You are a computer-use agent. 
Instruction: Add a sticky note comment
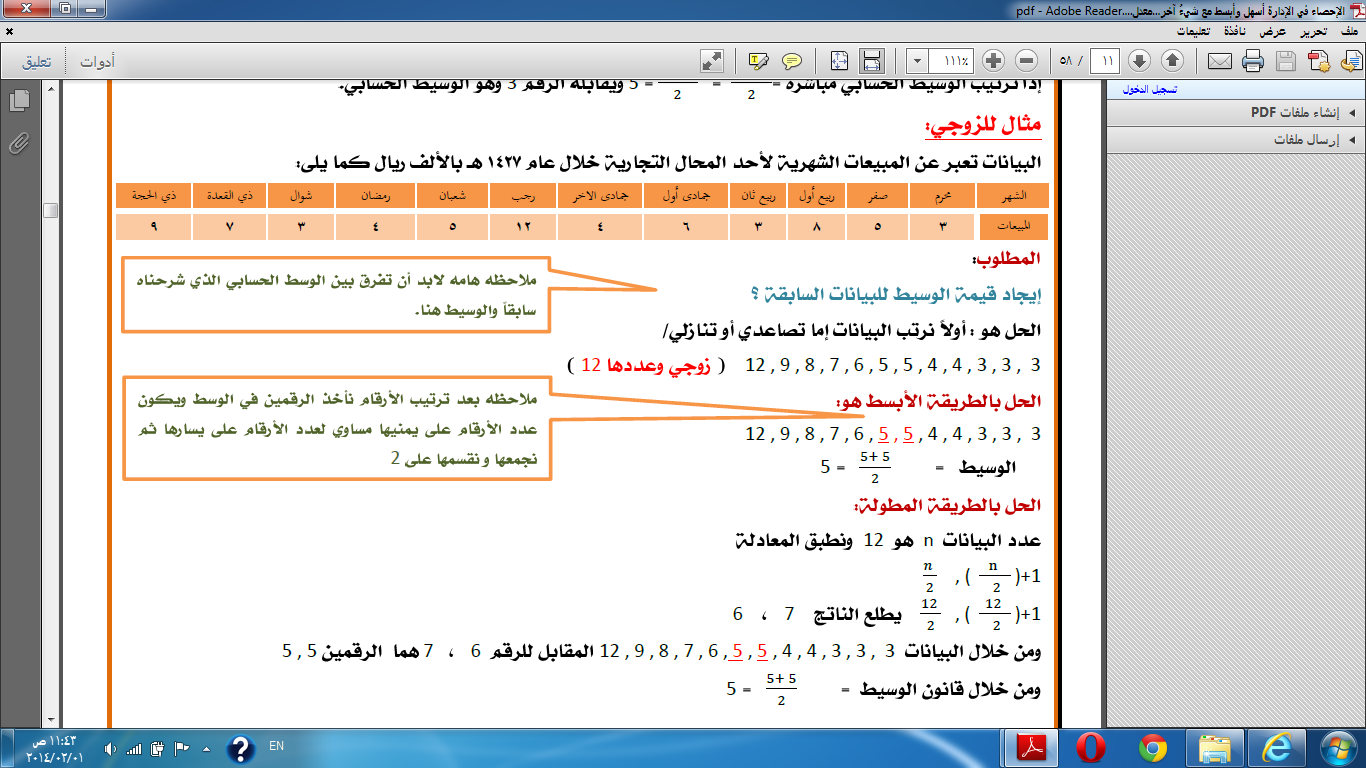792,61
